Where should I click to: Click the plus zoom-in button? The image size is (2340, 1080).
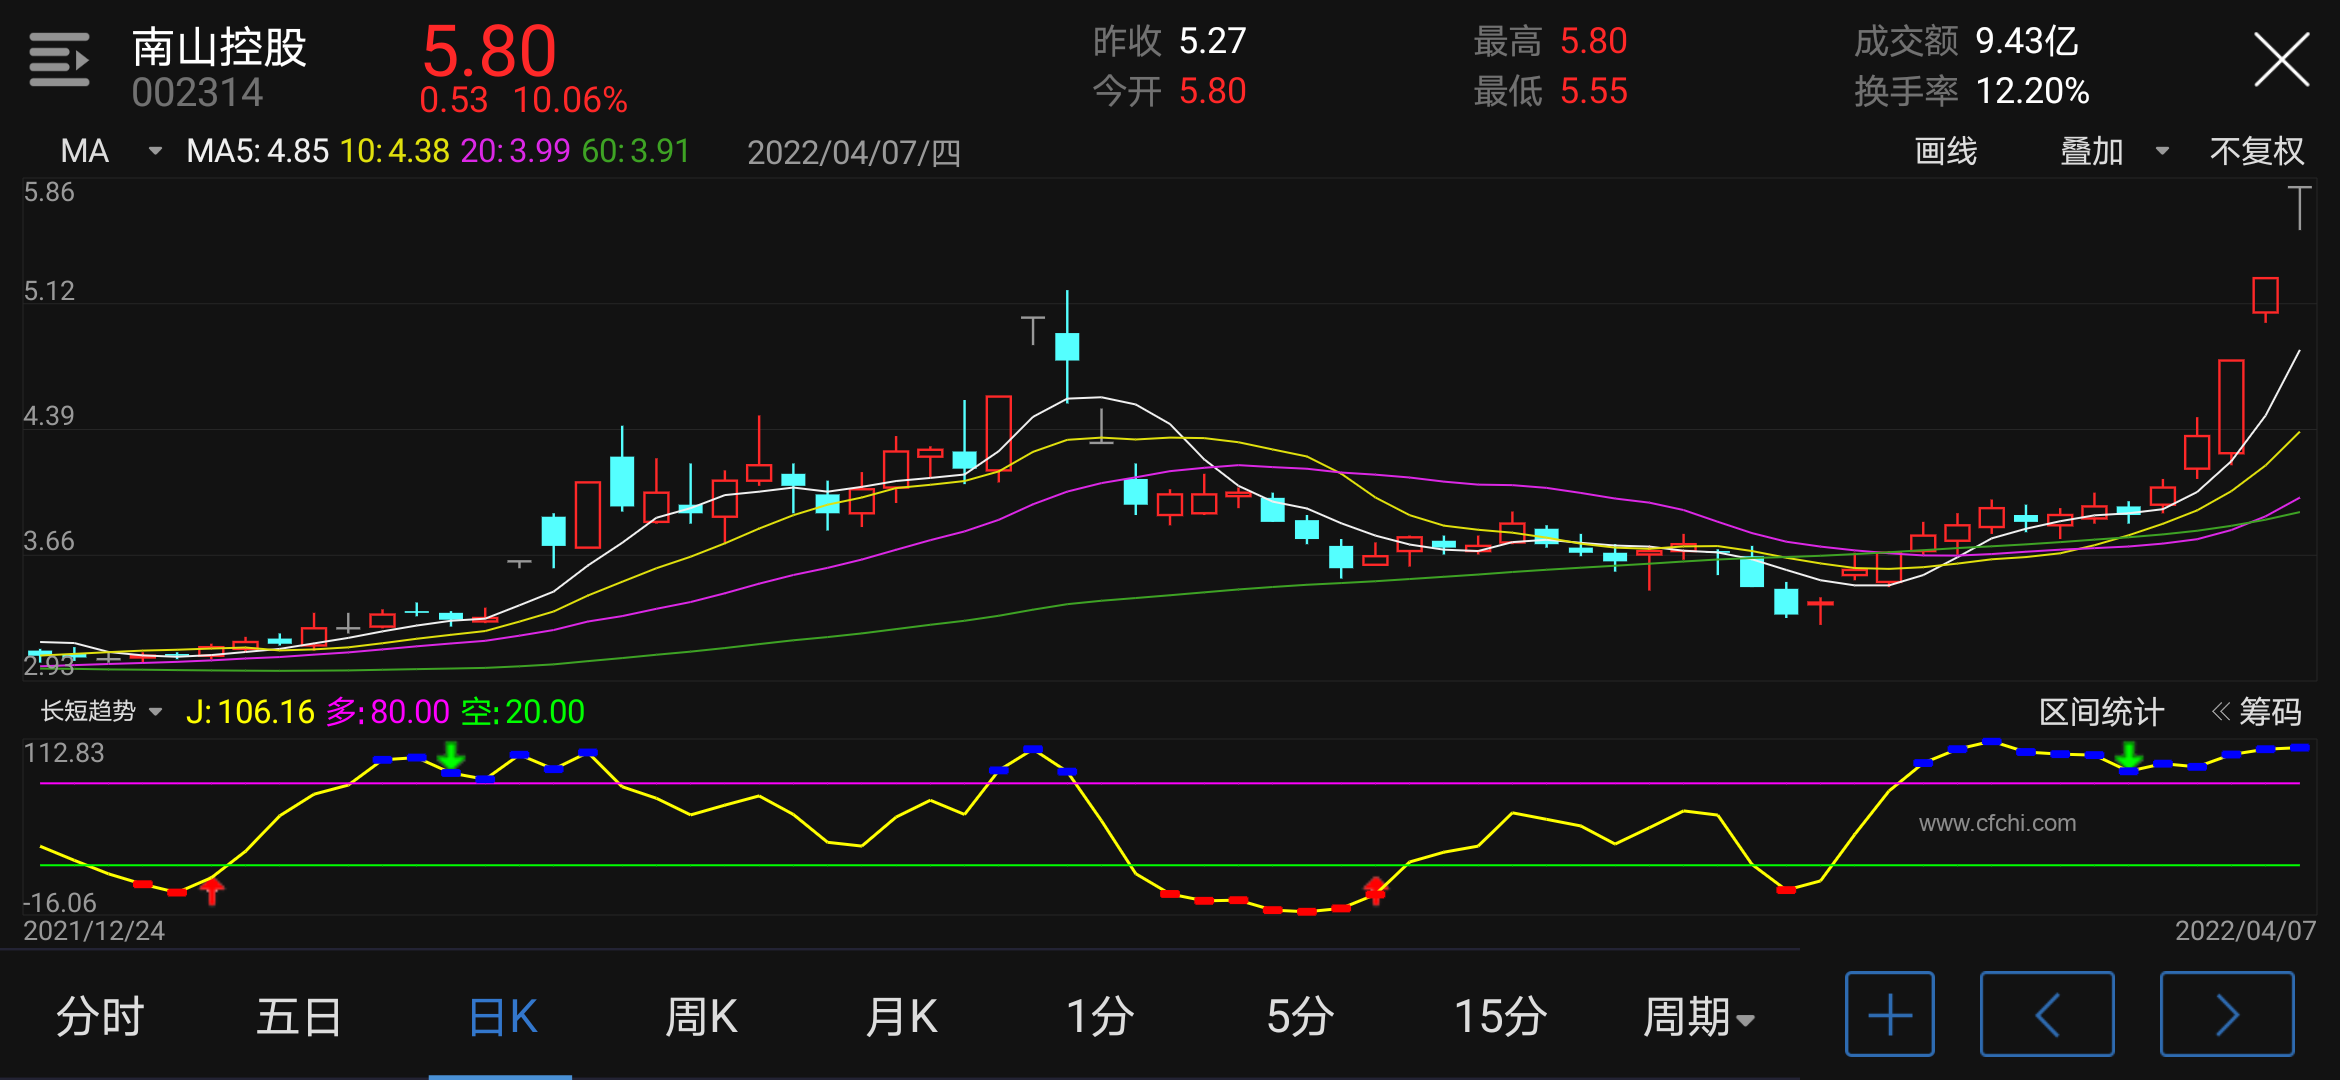(1889, 1014)
